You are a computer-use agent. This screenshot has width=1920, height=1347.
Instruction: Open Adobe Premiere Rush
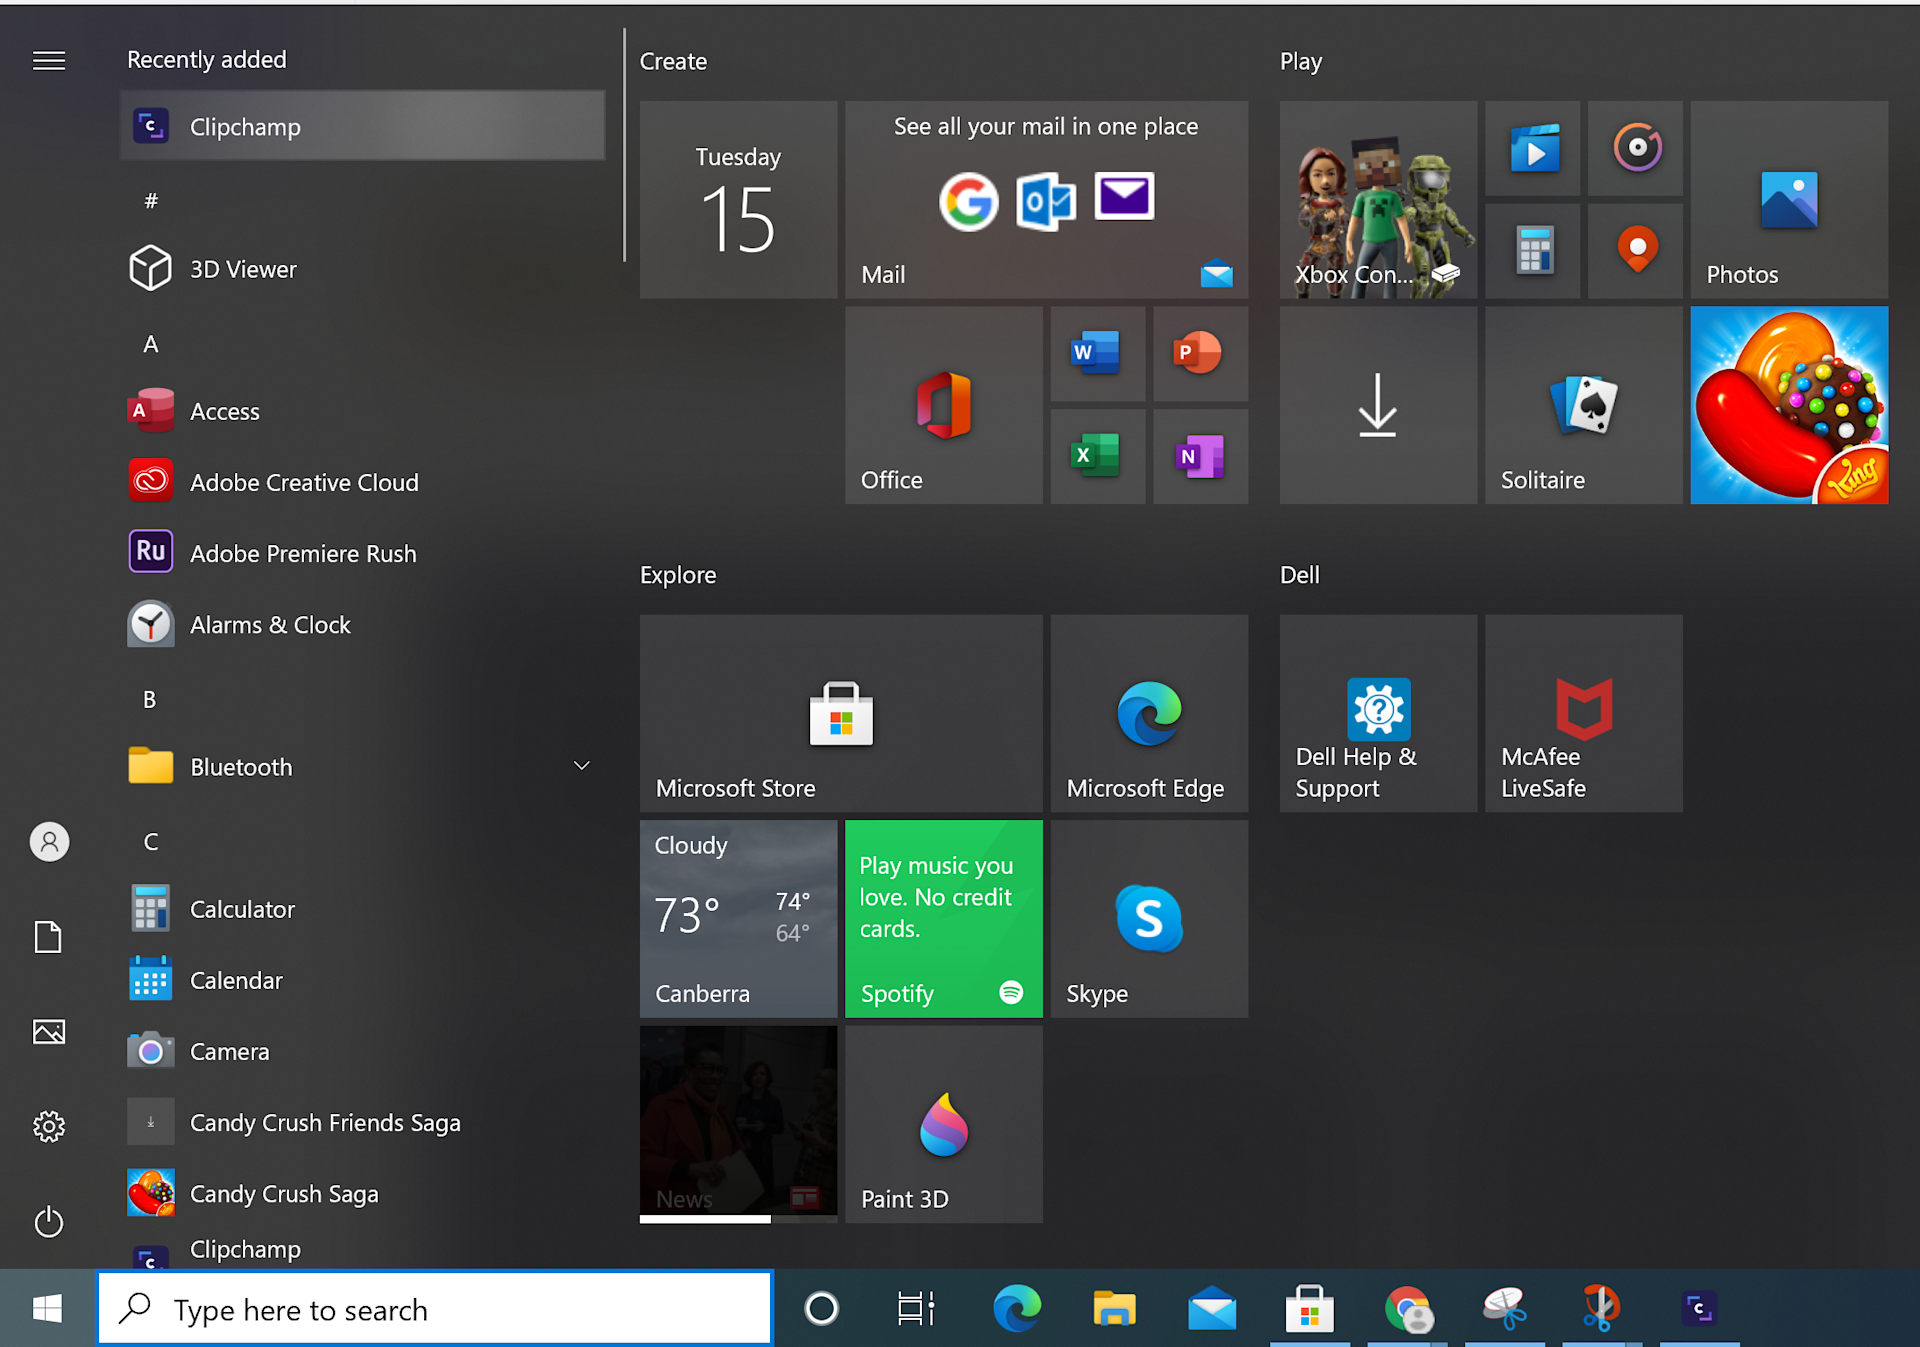coord(362,553)
